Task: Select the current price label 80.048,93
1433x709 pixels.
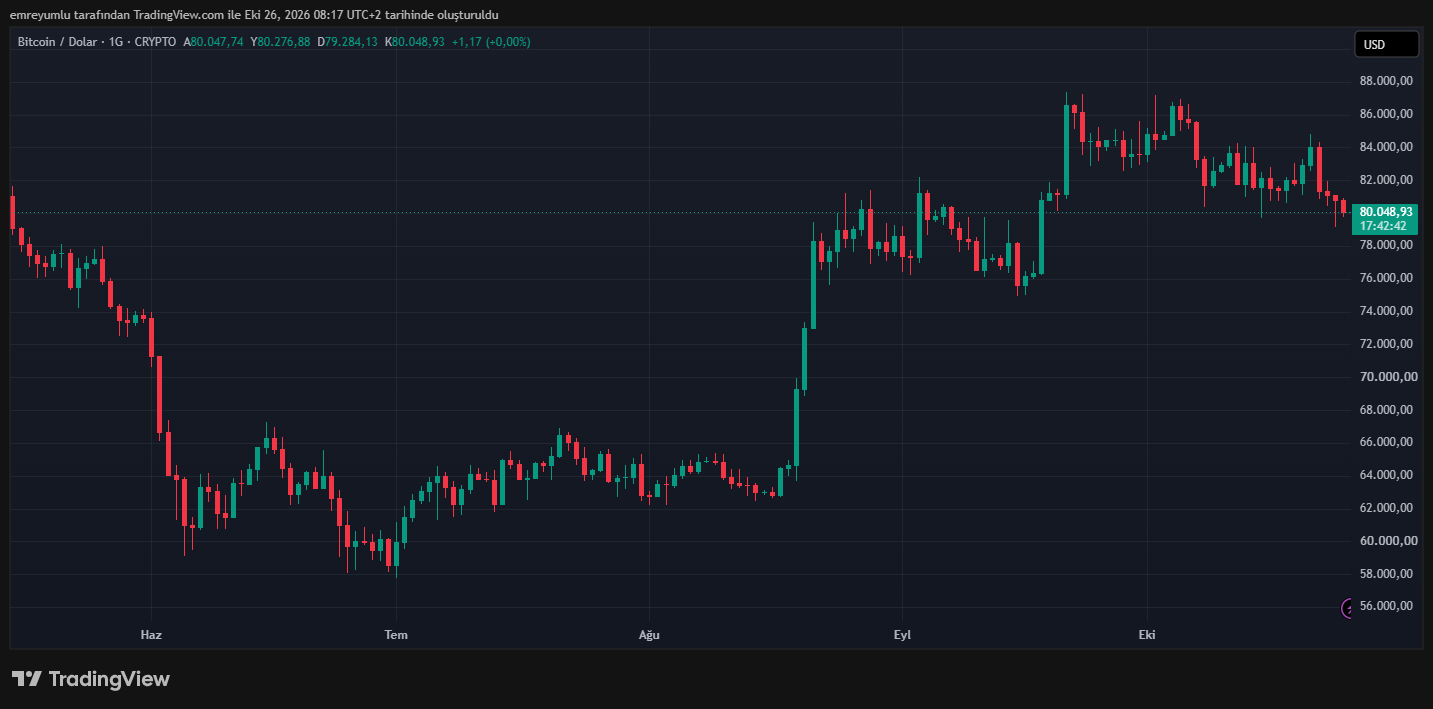Action: pyautogui.click(x=1385, y=212)
